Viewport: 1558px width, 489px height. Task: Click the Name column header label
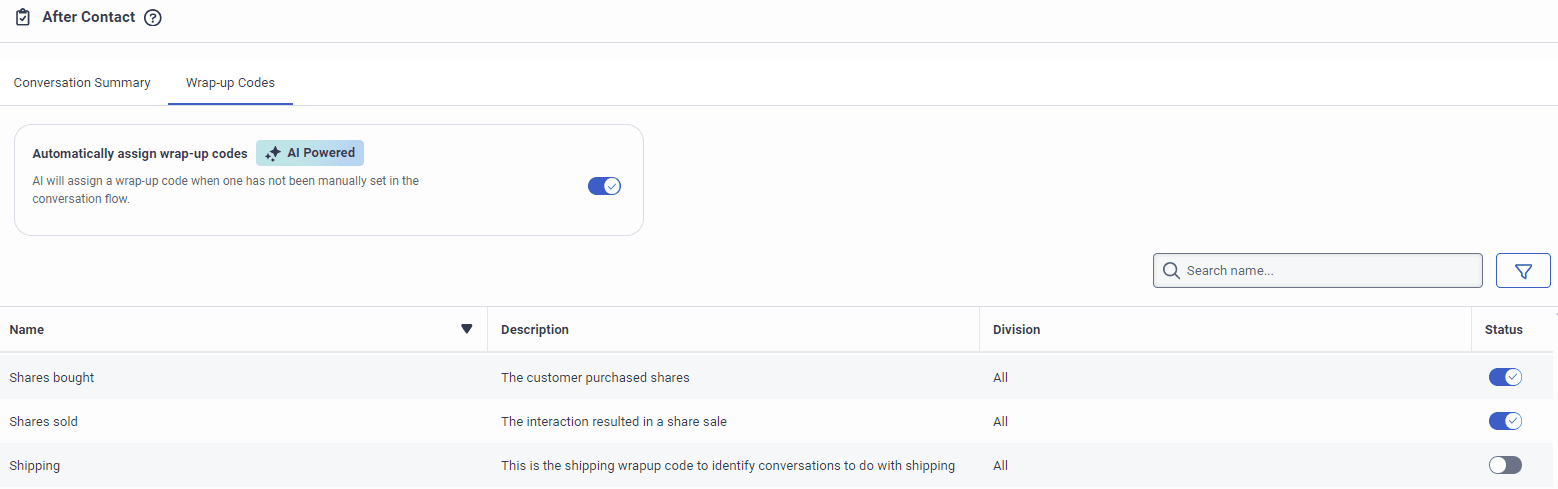pos(27,329)
